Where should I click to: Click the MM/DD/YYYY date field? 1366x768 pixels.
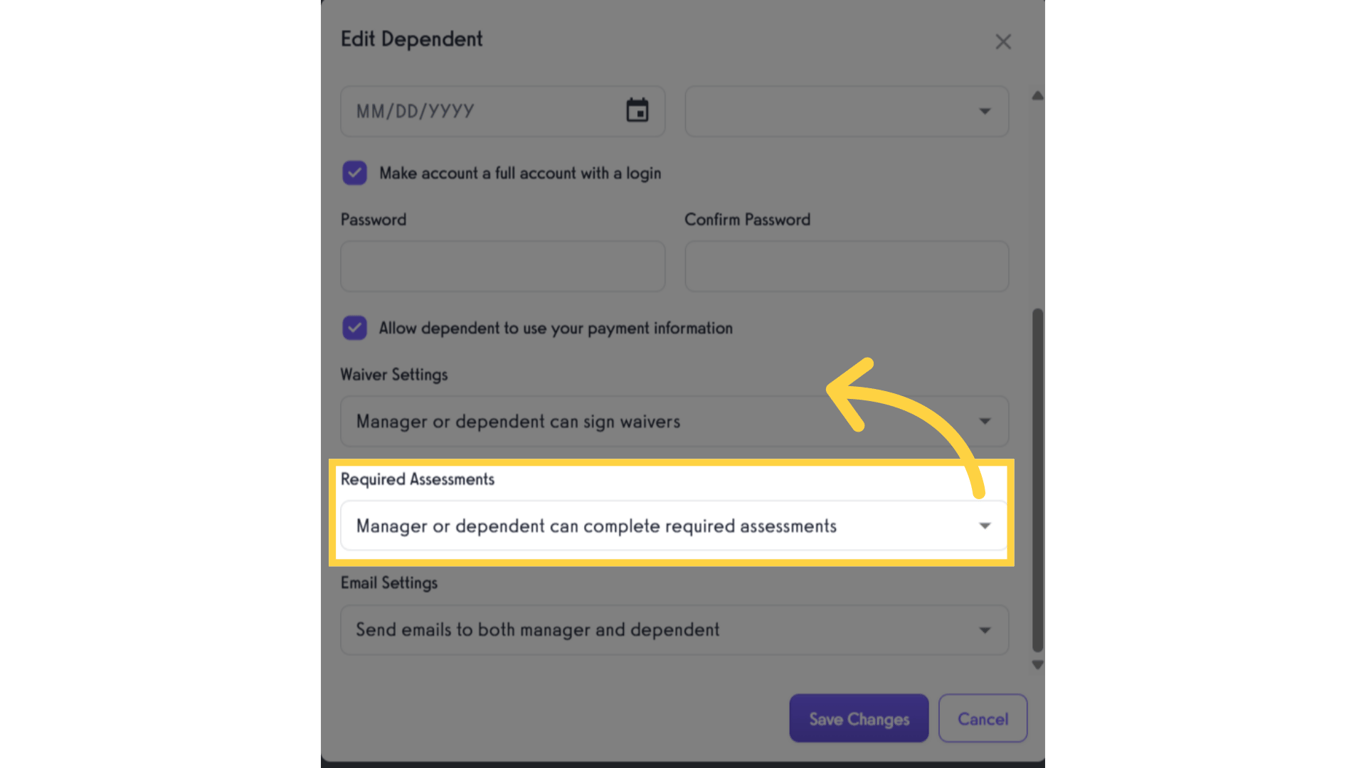pos(470,111)
